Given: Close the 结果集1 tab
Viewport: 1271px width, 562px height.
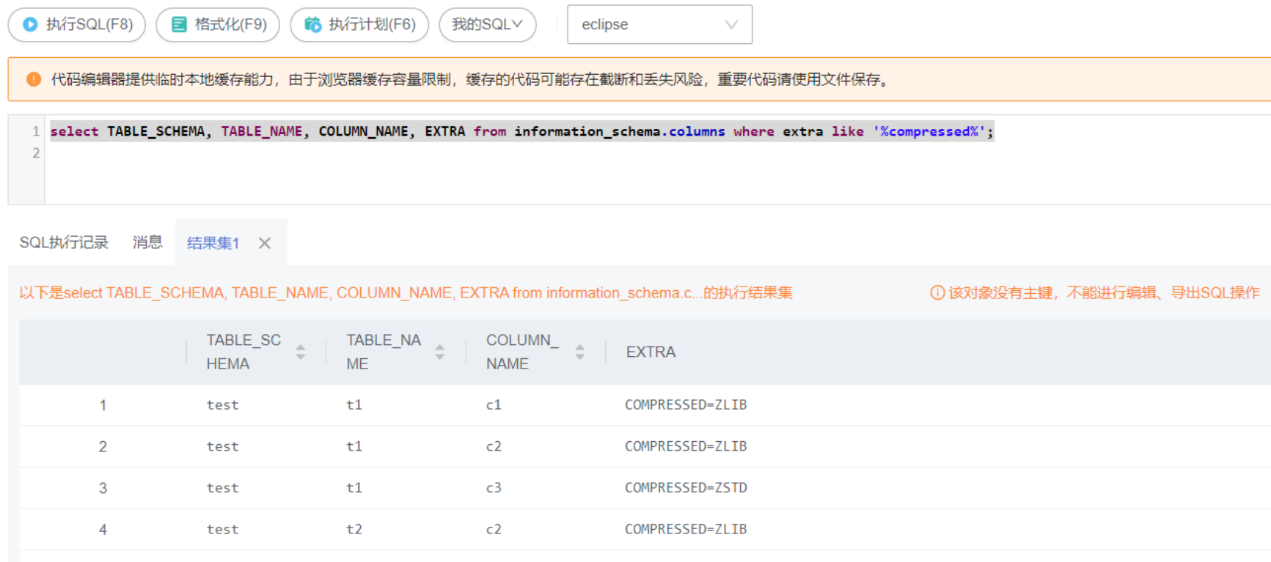Looking at the screenshot, I should coord(265,243).
